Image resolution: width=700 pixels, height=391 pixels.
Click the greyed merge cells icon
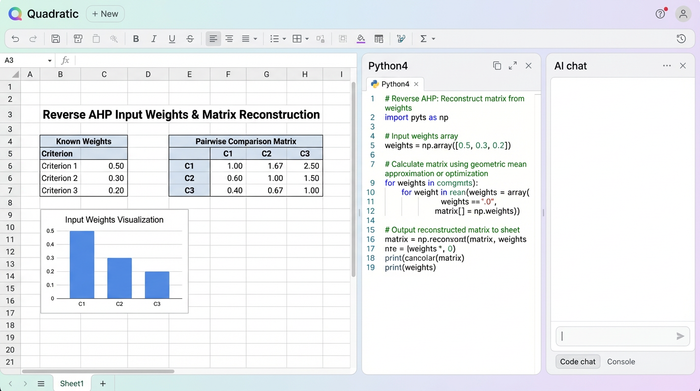coord(343,39)
